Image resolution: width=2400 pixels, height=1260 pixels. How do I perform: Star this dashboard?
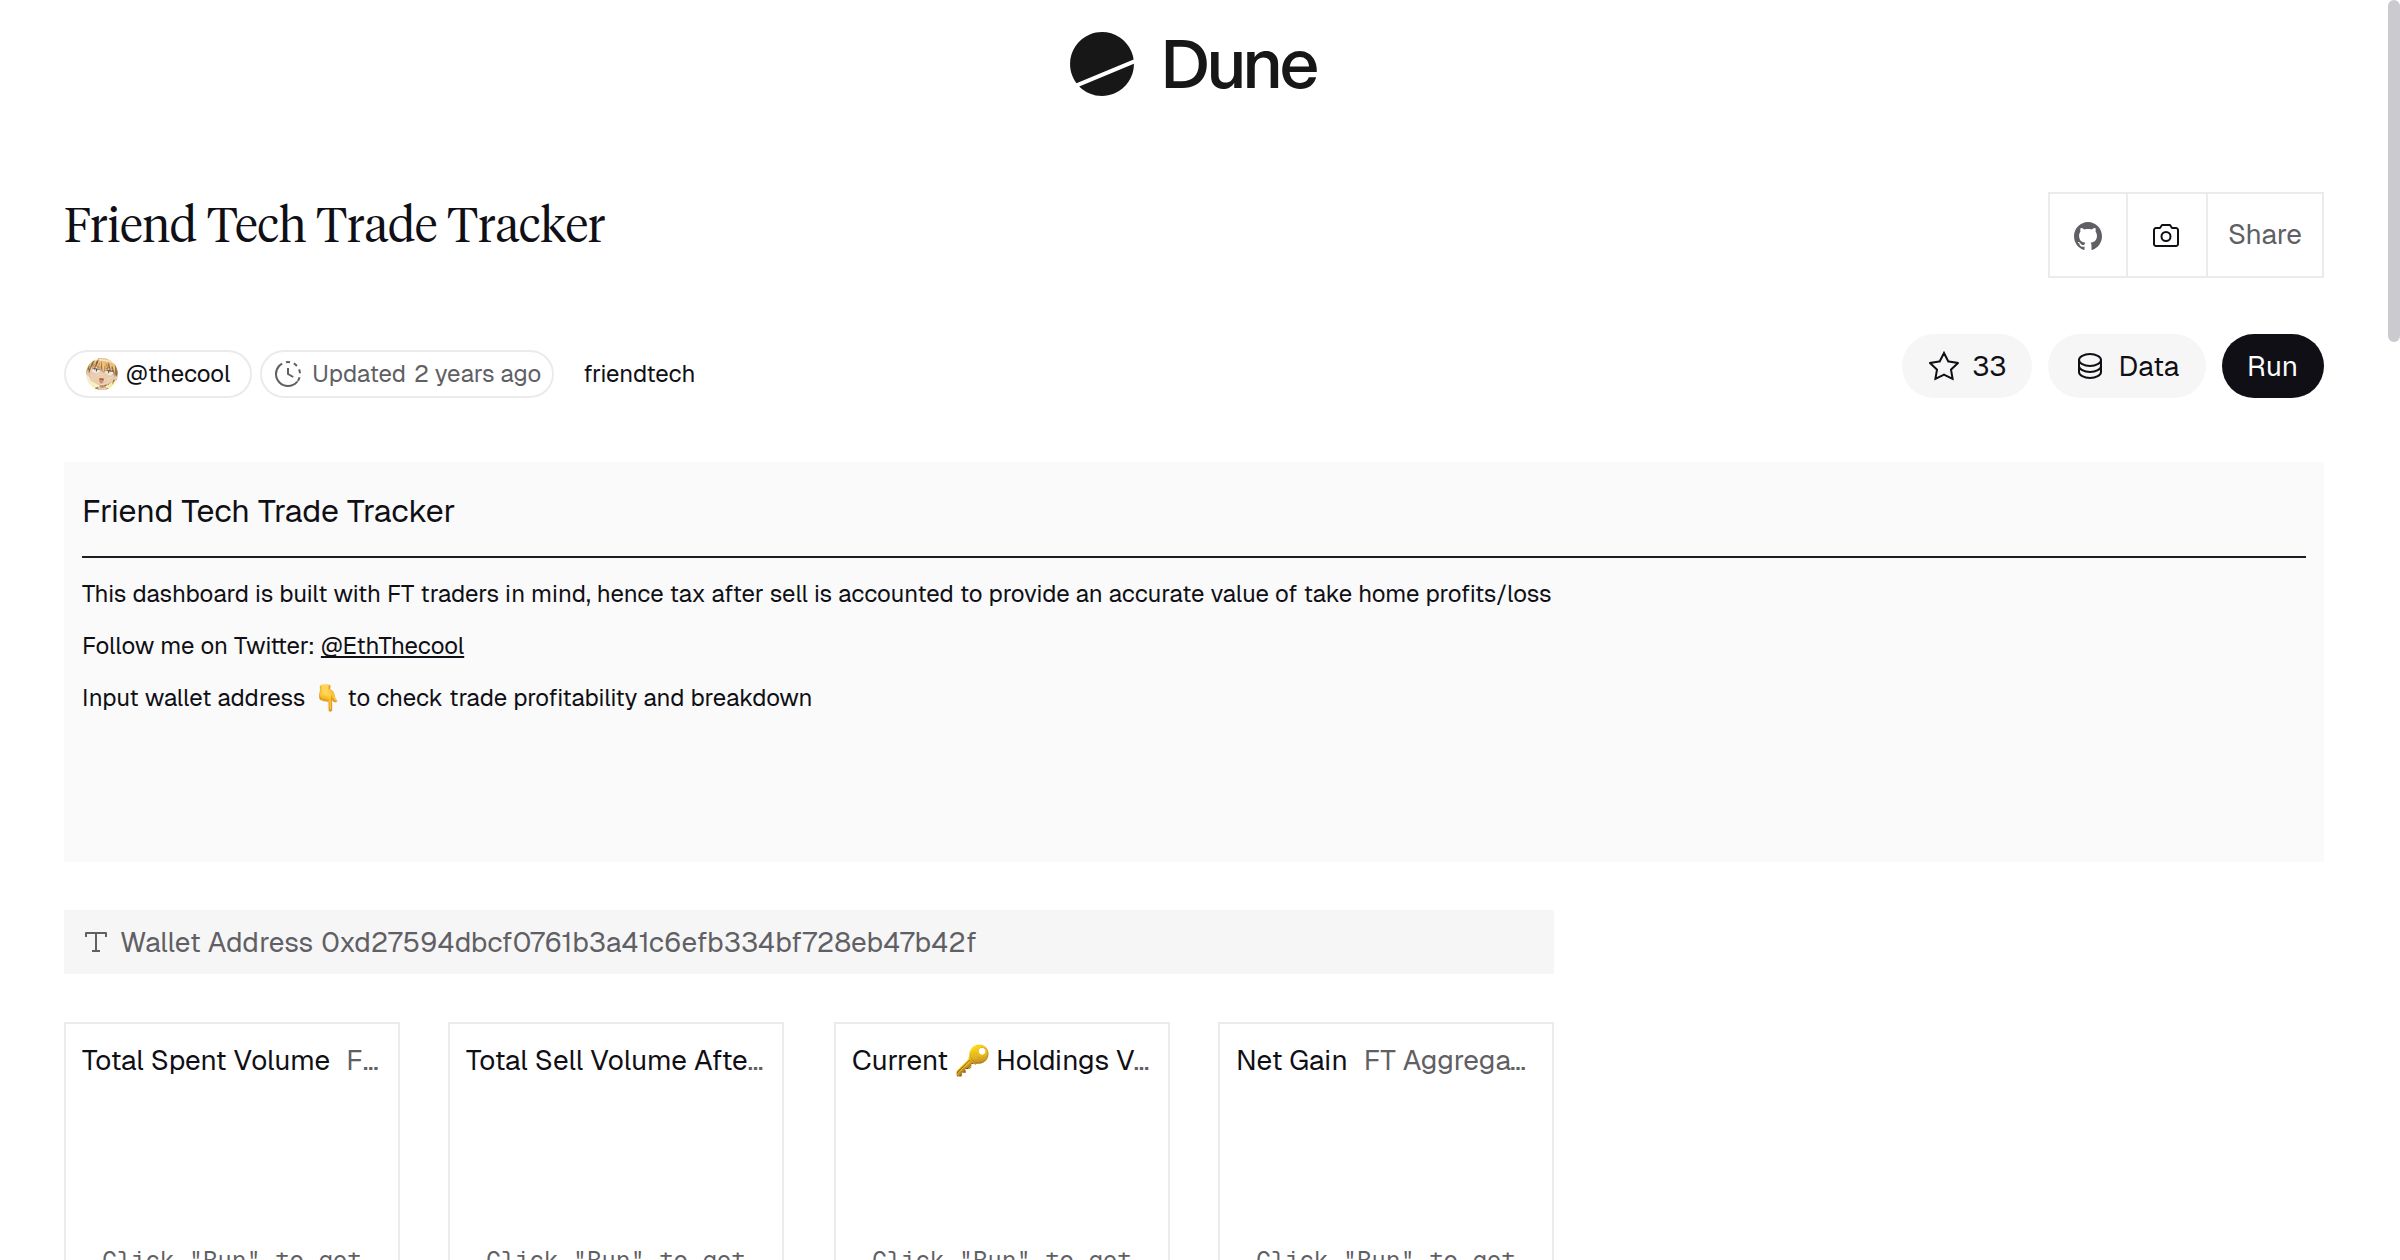click(x=1966, y=366)
